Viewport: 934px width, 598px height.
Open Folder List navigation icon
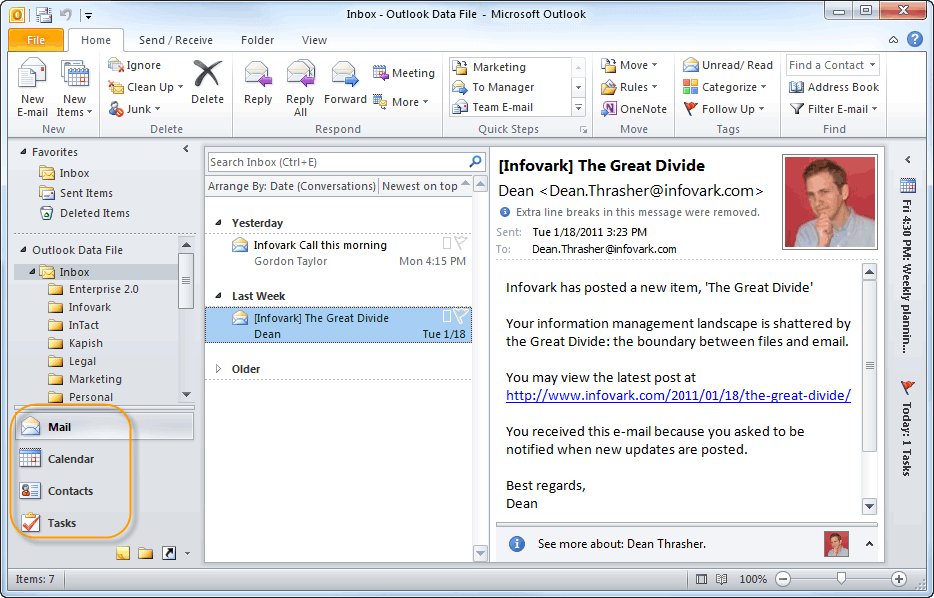coord(145,553)
